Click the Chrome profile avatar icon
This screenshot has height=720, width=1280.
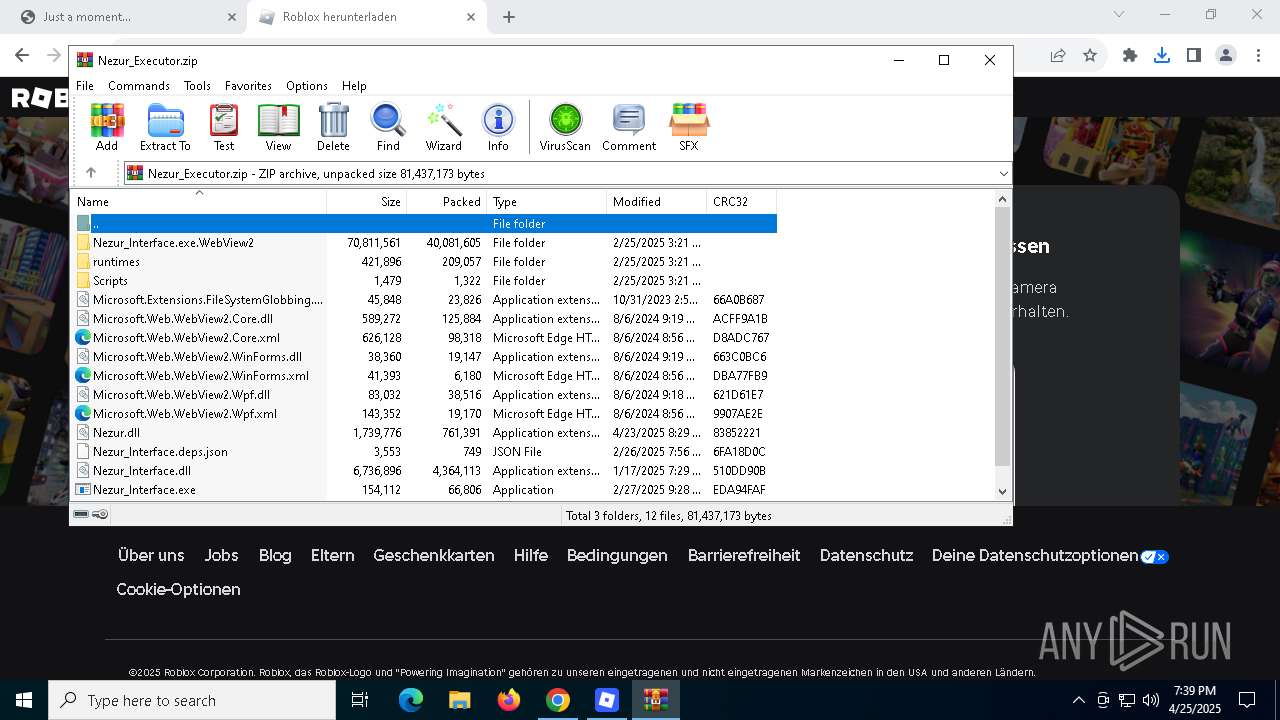1226,56
